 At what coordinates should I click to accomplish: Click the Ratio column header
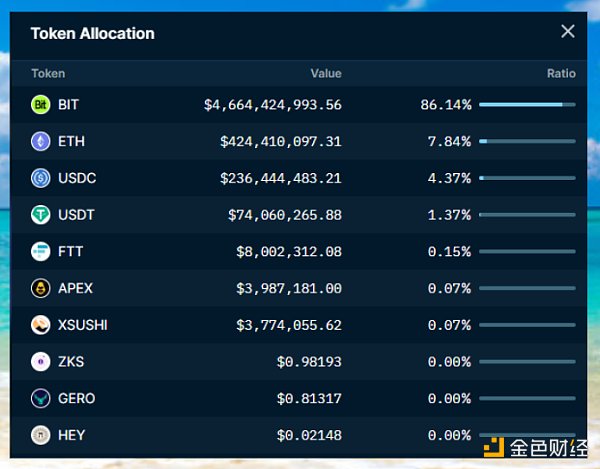[561, 73]
